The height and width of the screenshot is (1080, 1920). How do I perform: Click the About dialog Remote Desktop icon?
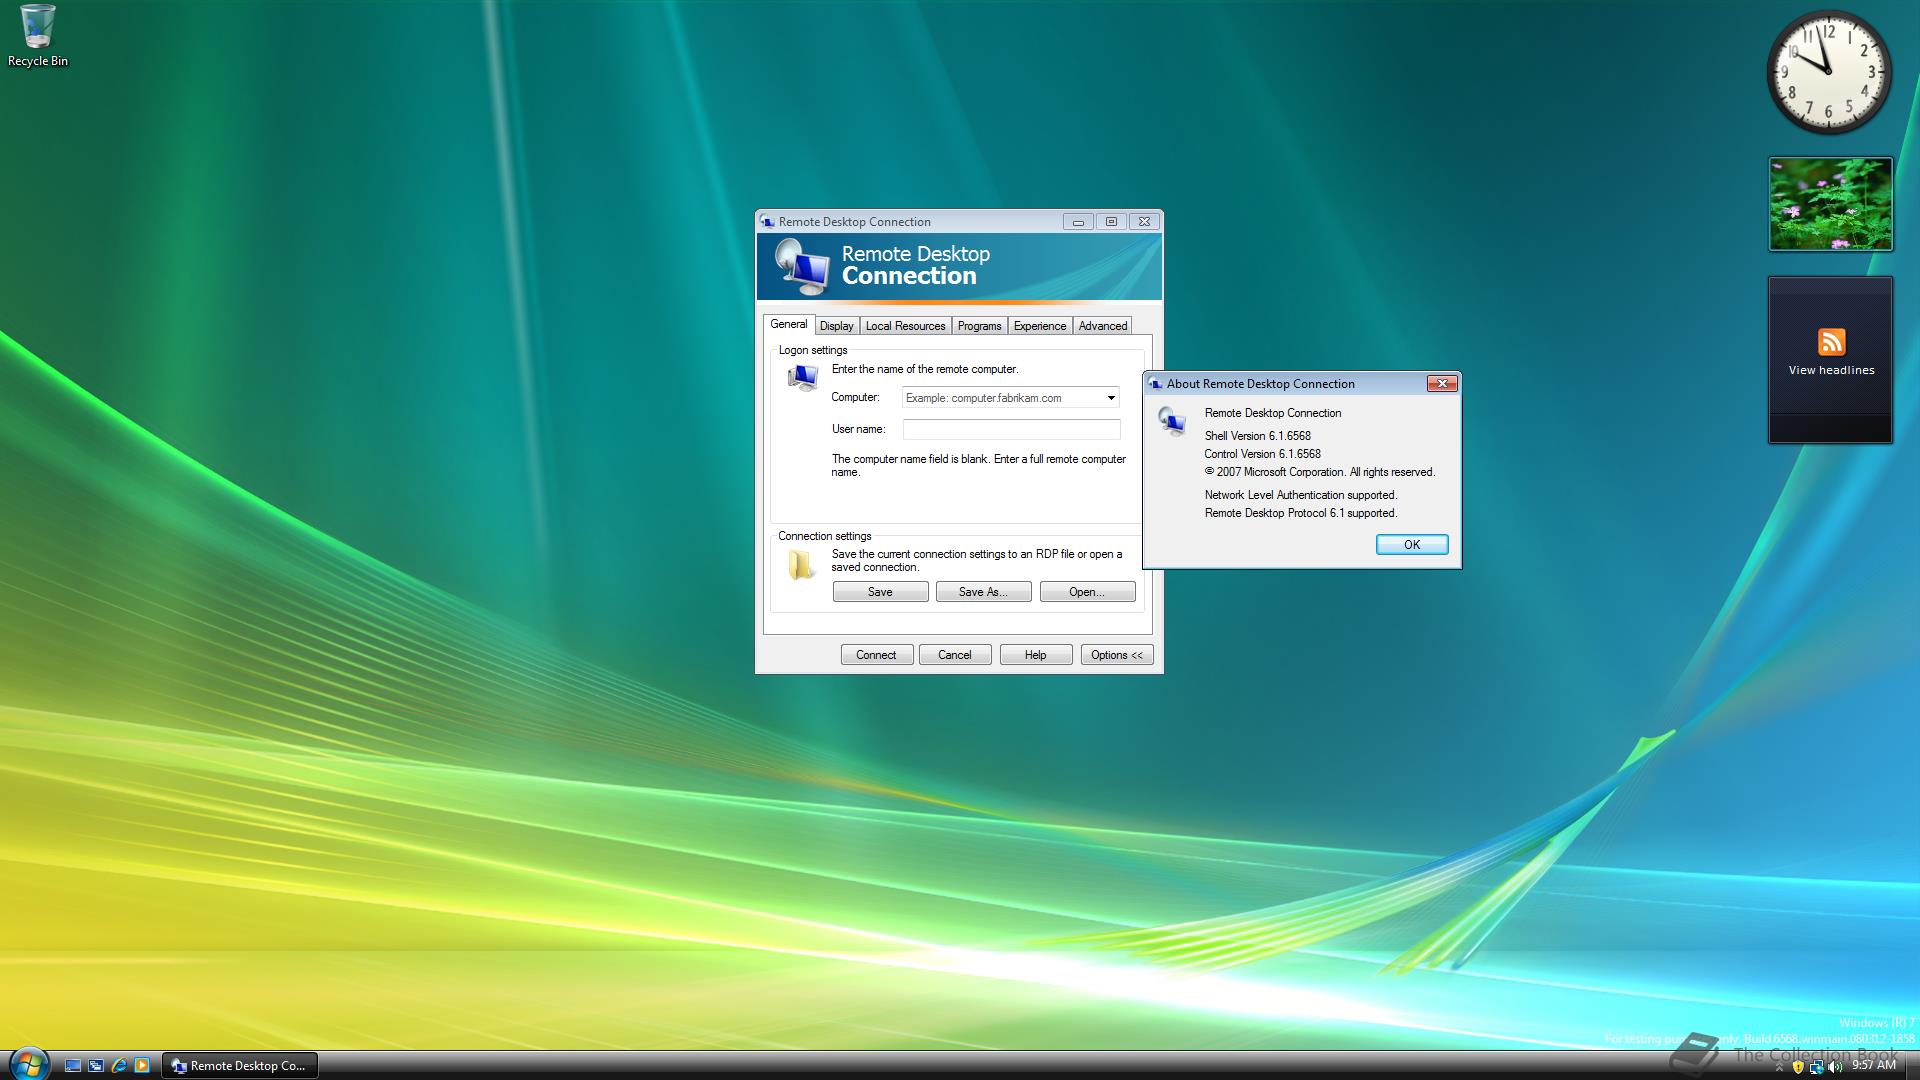pos(1172,421)
